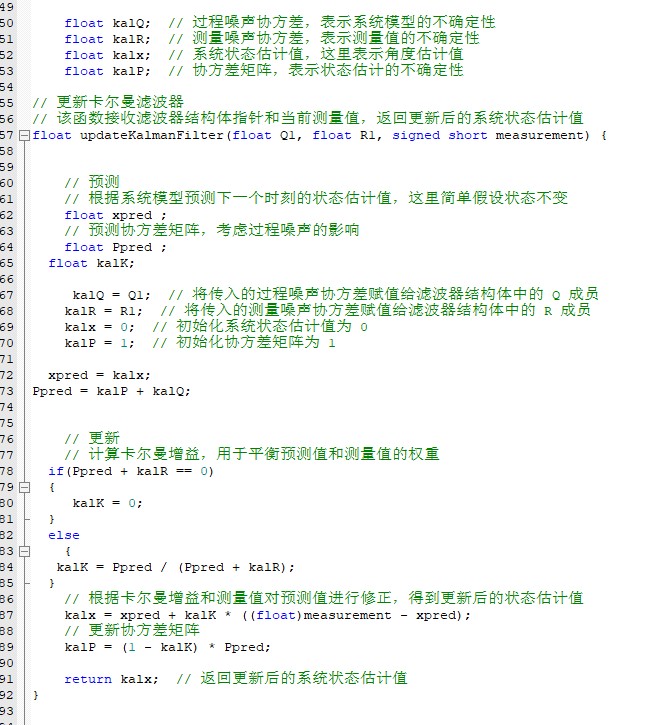
Task: Click the '// 更新卡尔曼滤波器' comment
Action: pos(108,102)
